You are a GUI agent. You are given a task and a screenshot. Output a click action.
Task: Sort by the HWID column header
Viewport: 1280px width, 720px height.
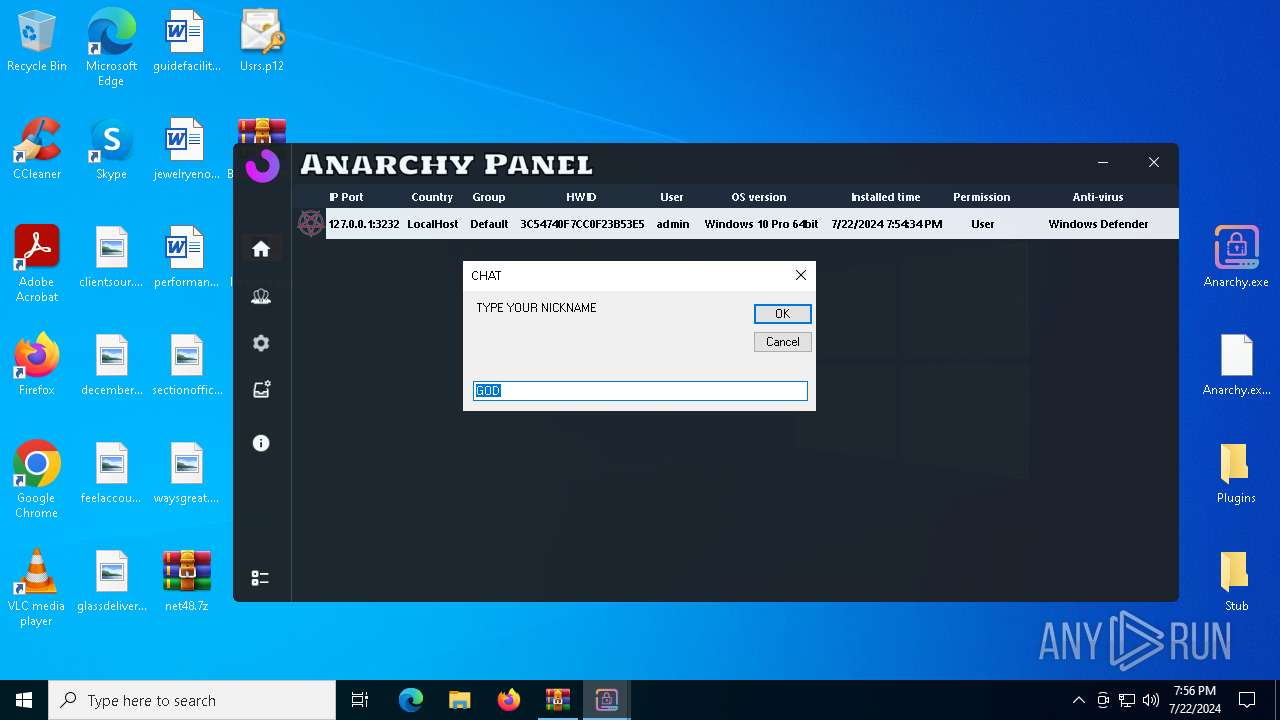point(581,197)
